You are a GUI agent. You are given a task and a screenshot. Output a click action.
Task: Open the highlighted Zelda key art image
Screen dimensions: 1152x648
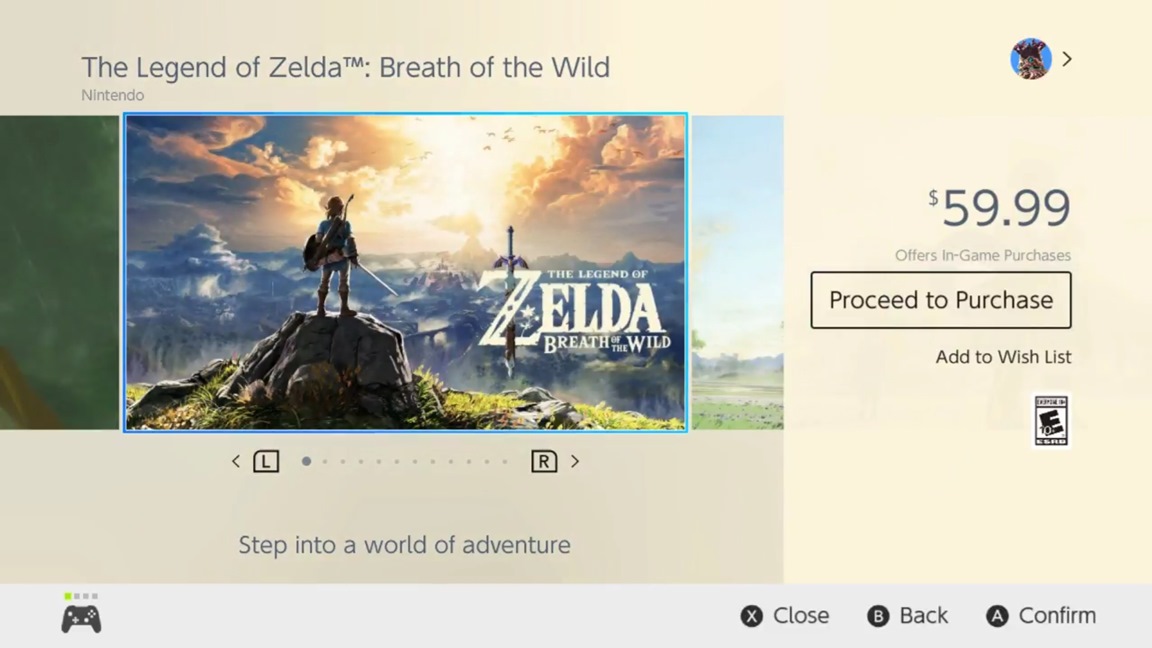405,272
